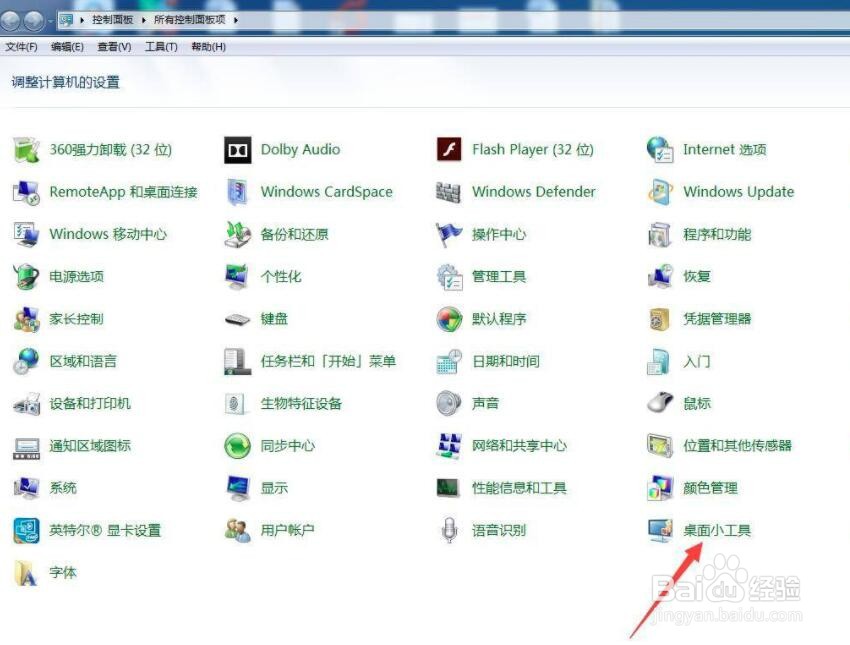Open the 360强力卸载 icon
The height and width of the screenshot is (645, 850).
pyautogui.click(x=26, y=150)
